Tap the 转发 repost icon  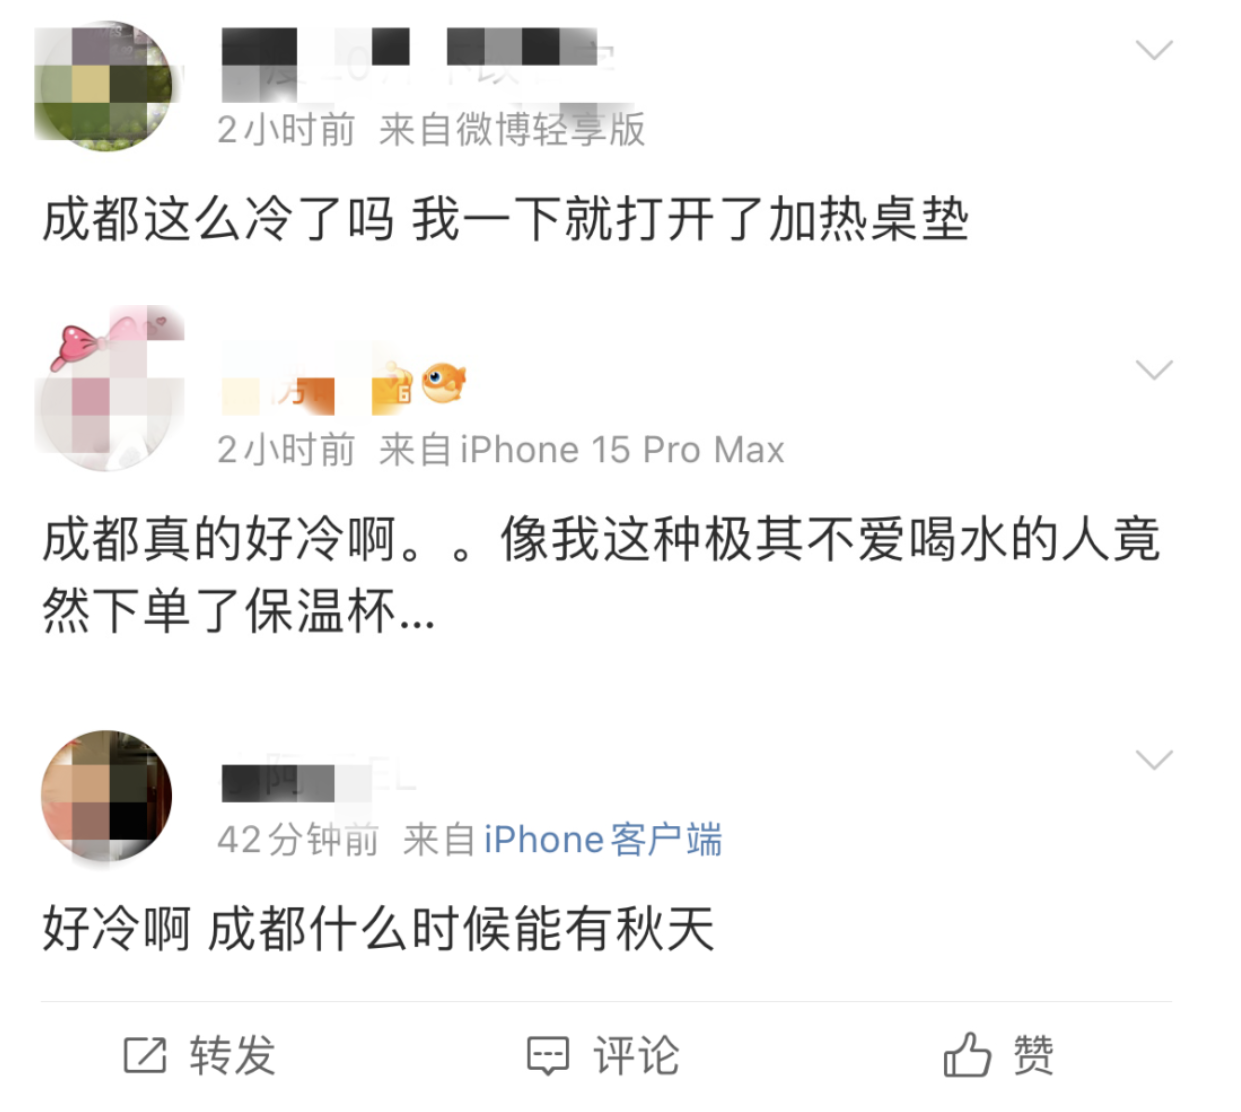coord(145,1055)
